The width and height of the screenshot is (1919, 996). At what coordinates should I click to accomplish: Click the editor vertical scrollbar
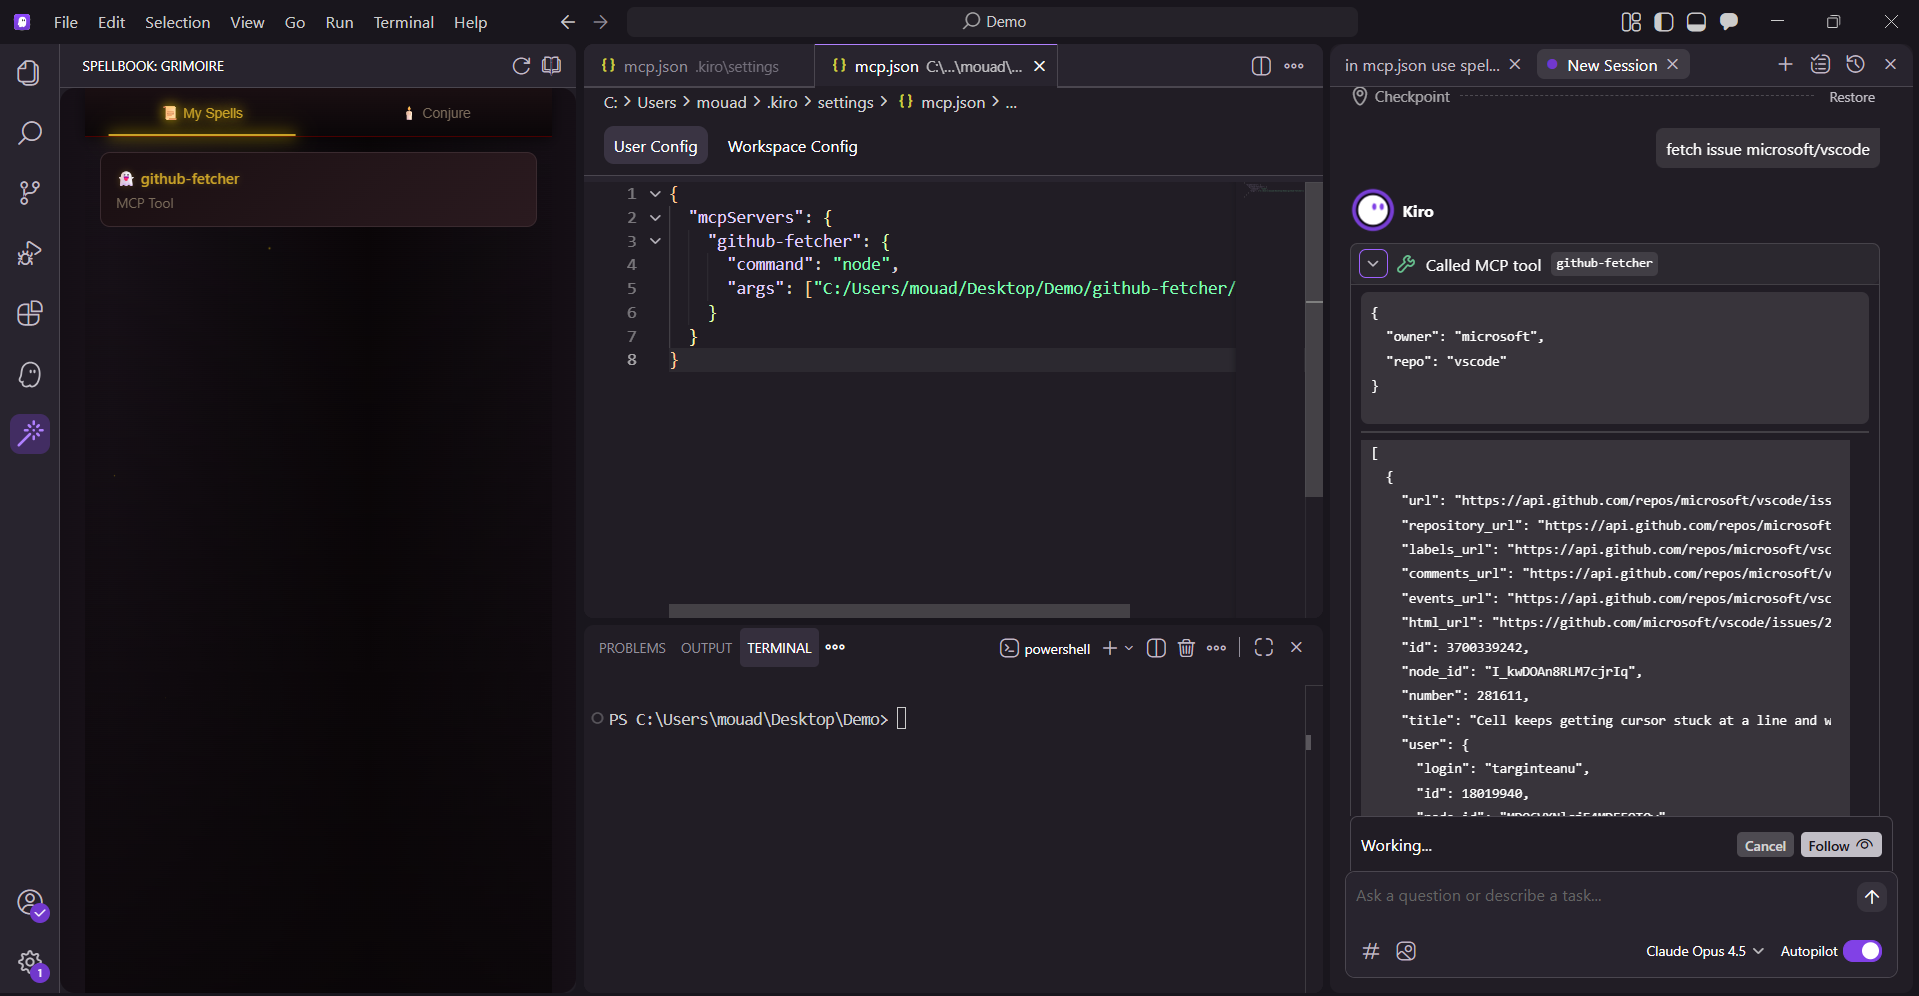tap(1314, 340)
